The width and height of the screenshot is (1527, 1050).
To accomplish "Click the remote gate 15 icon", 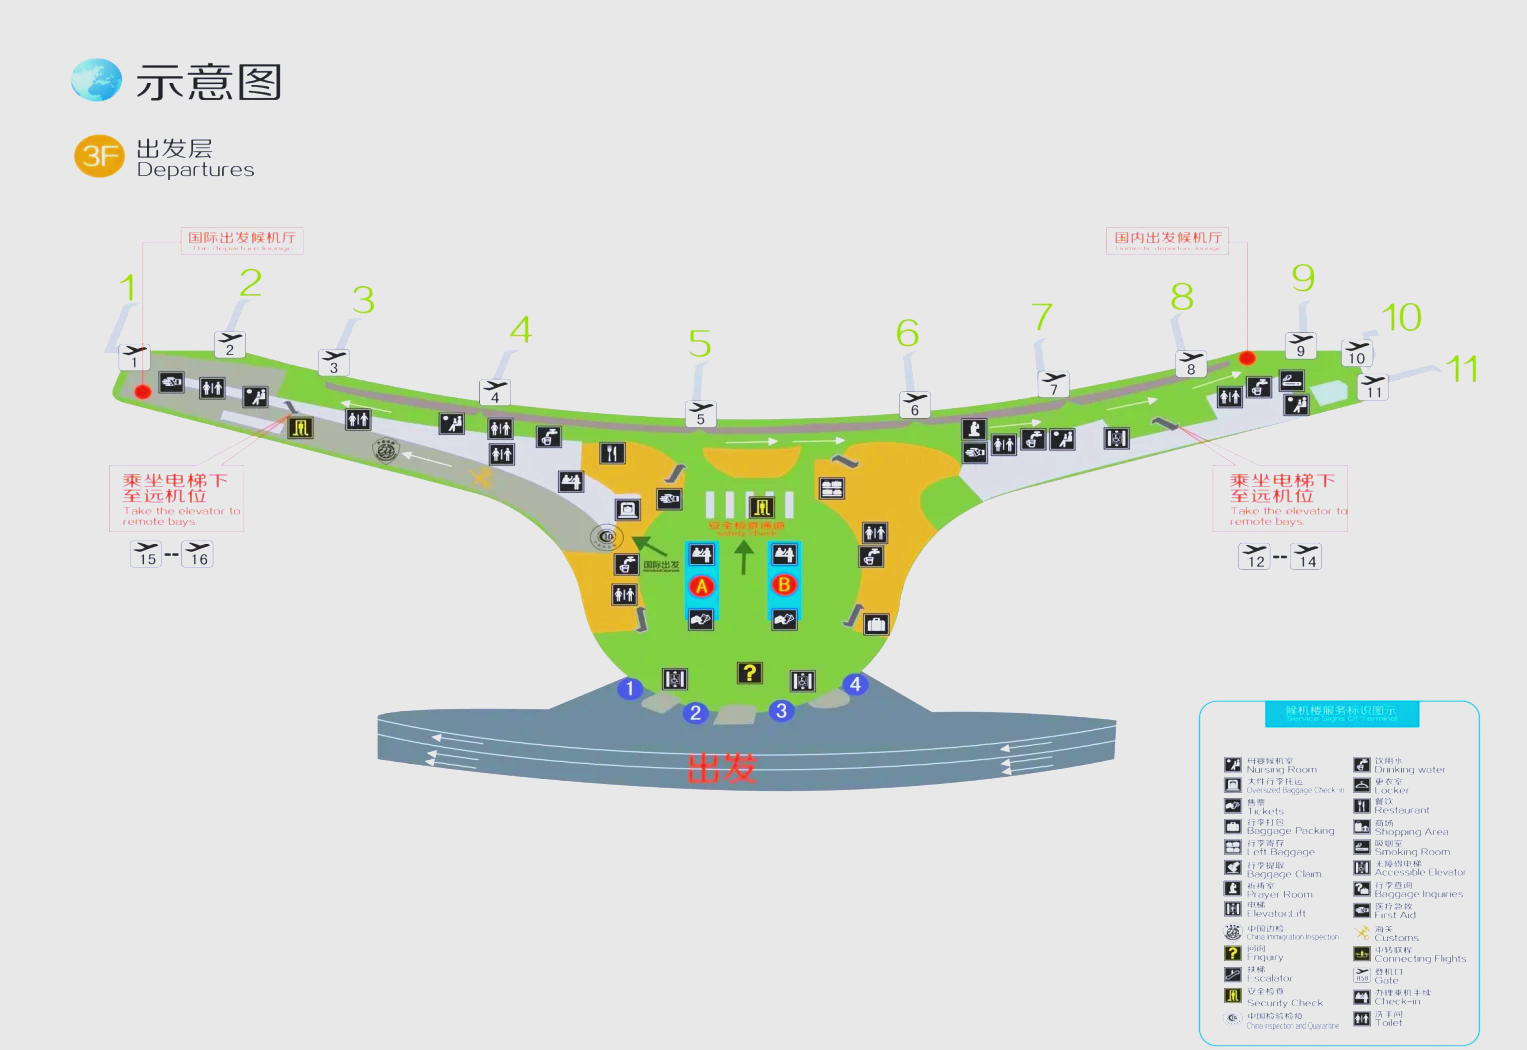I will [x=146, y=554].
